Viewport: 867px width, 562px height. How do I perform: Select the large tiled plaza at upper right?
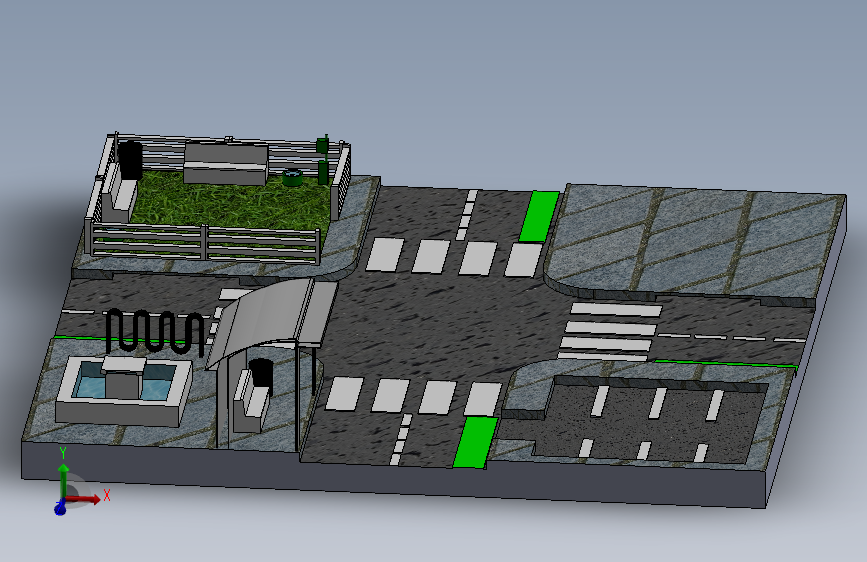coord(697,241)
